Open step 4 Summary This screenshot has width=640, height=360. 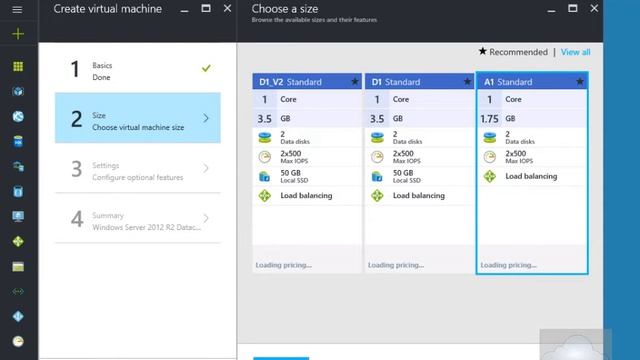point(138,218)
